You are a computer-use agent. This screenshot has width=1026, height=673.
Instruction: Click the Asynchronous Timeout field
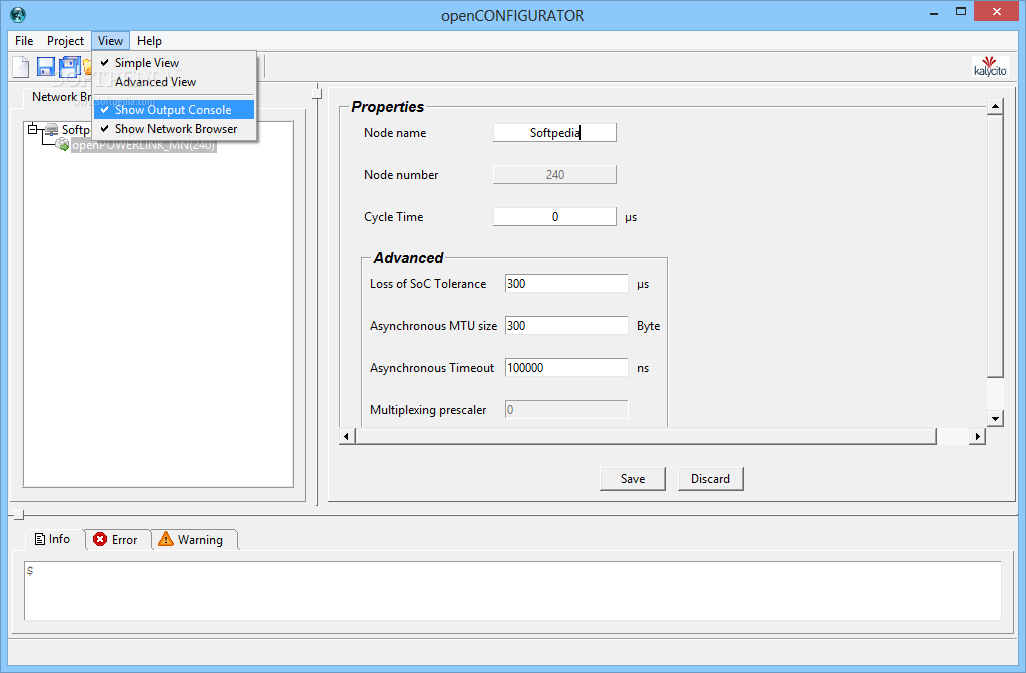[x=567, y=368]
